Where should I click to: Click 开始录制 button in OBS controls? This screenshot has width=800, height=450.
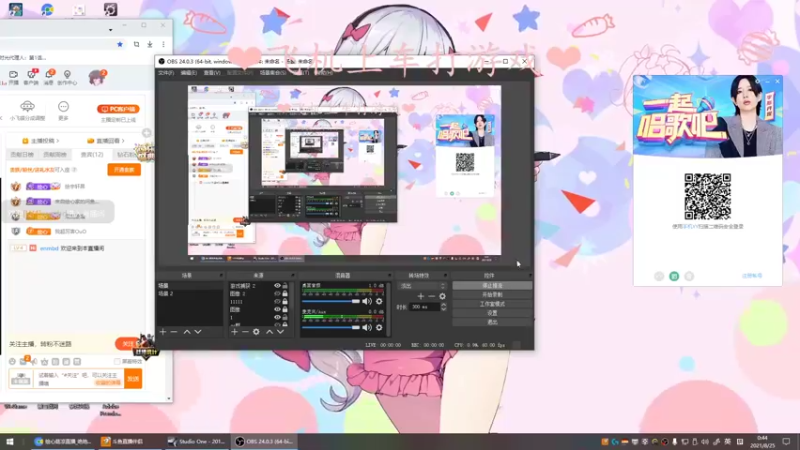coord(492,295)
